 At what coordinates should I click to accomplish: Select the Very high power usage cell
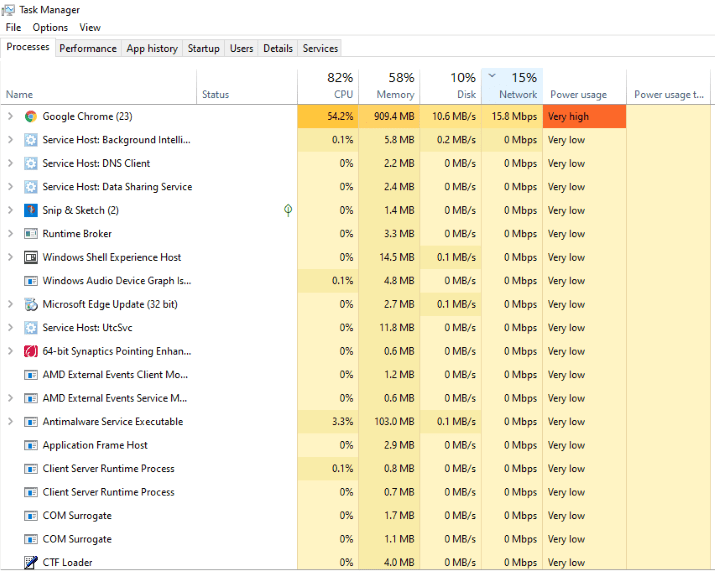tap(584, 116)
